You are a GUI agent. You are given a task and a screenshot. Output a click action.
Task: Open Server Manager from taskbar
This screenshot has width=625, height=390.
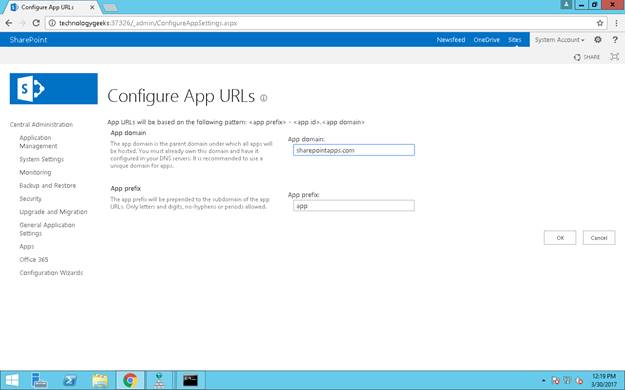pos(39,380)
